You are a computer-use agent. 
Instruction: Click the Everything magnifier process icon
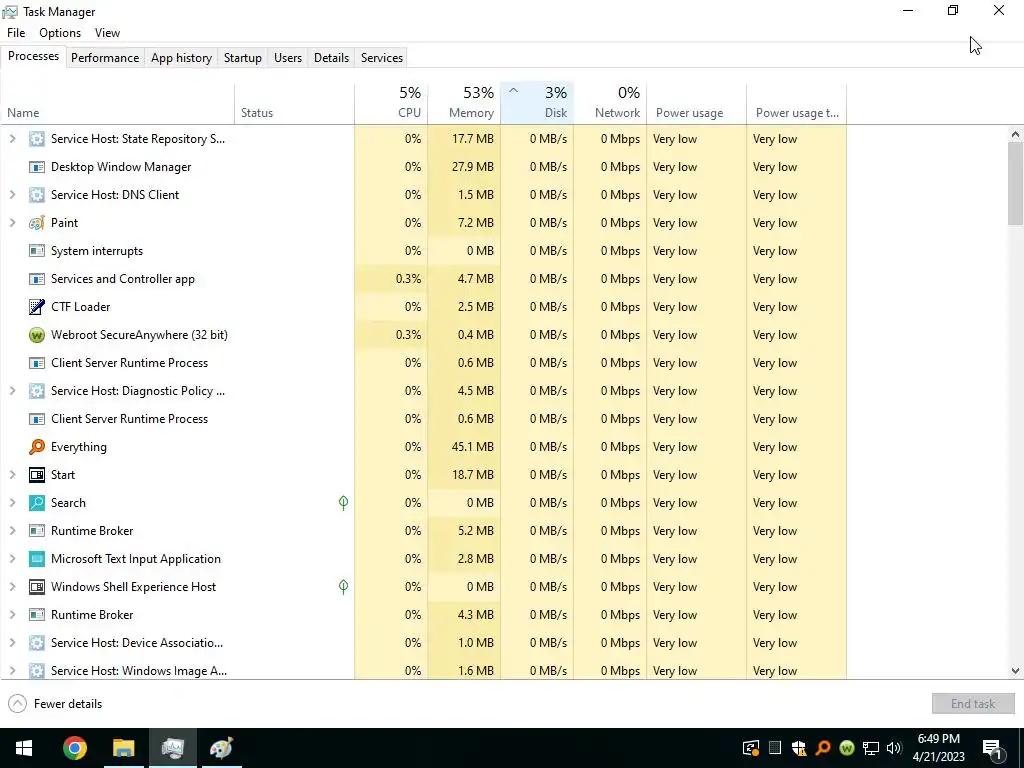click(37, 447)
